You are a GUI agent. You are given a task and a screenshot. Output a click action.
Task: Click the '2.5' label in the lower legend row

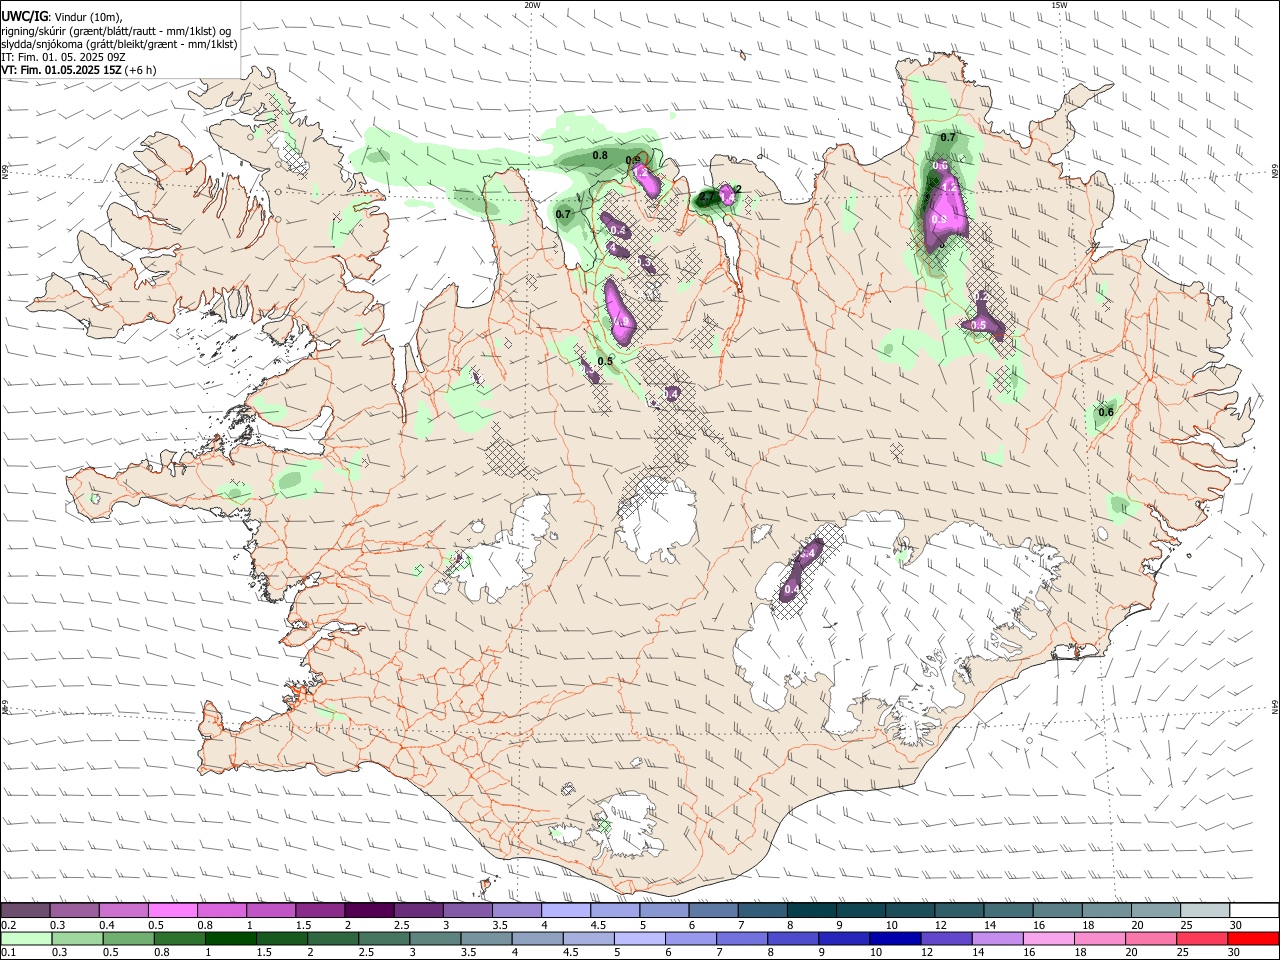tap(366, 952)
